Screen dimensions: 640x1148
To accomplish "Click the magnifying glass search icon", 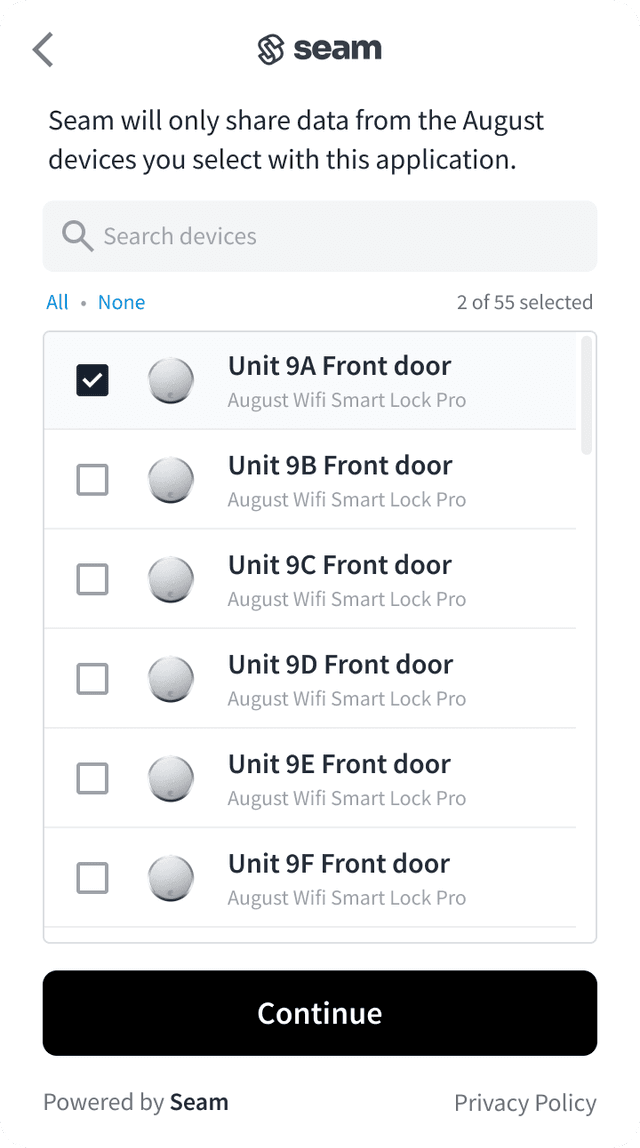I will [x=77, y=236].
